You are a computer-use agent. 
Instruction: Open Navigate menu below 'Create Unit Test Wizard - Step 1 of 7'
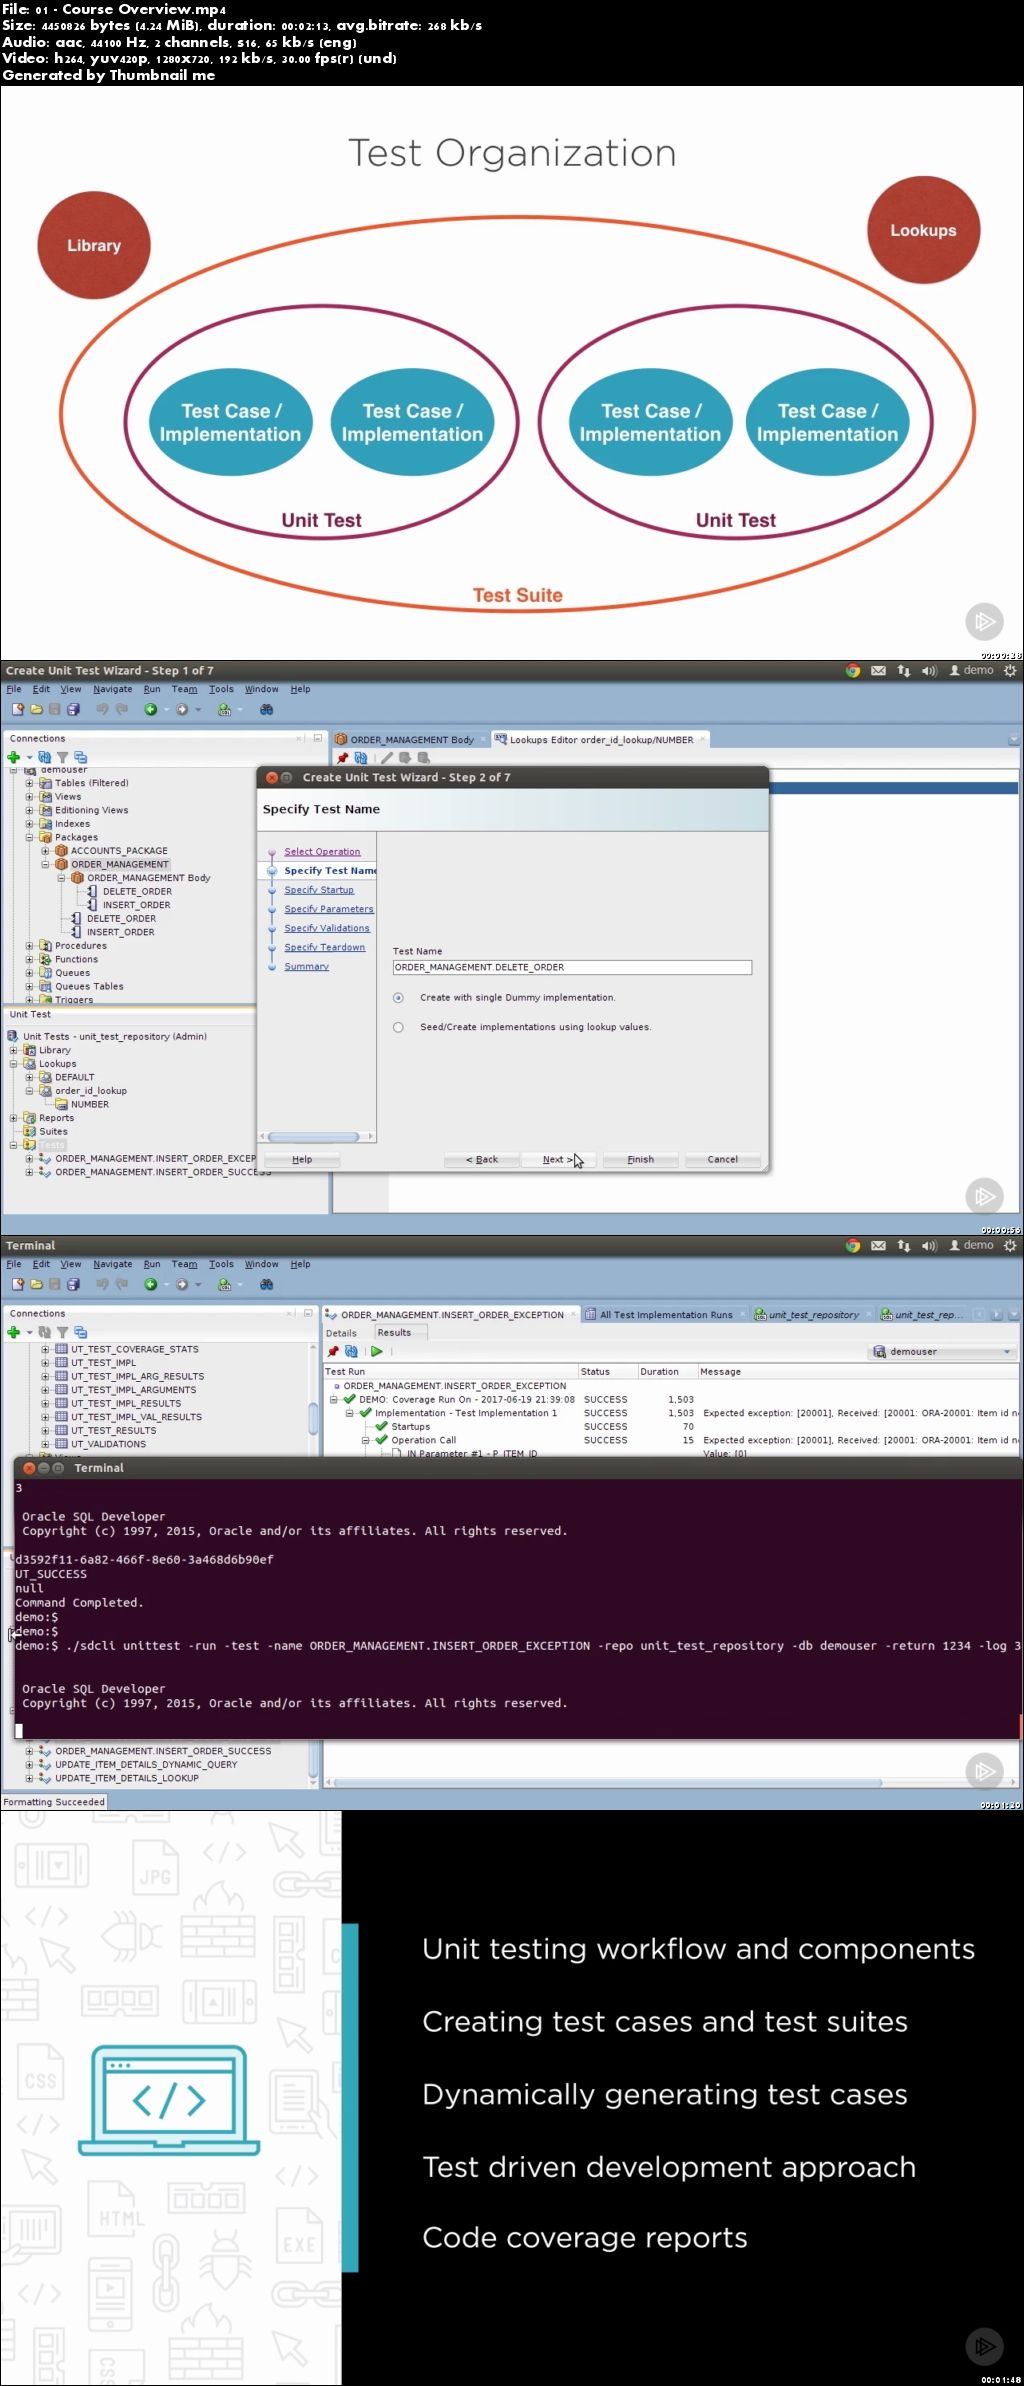[x=113, y=689]
